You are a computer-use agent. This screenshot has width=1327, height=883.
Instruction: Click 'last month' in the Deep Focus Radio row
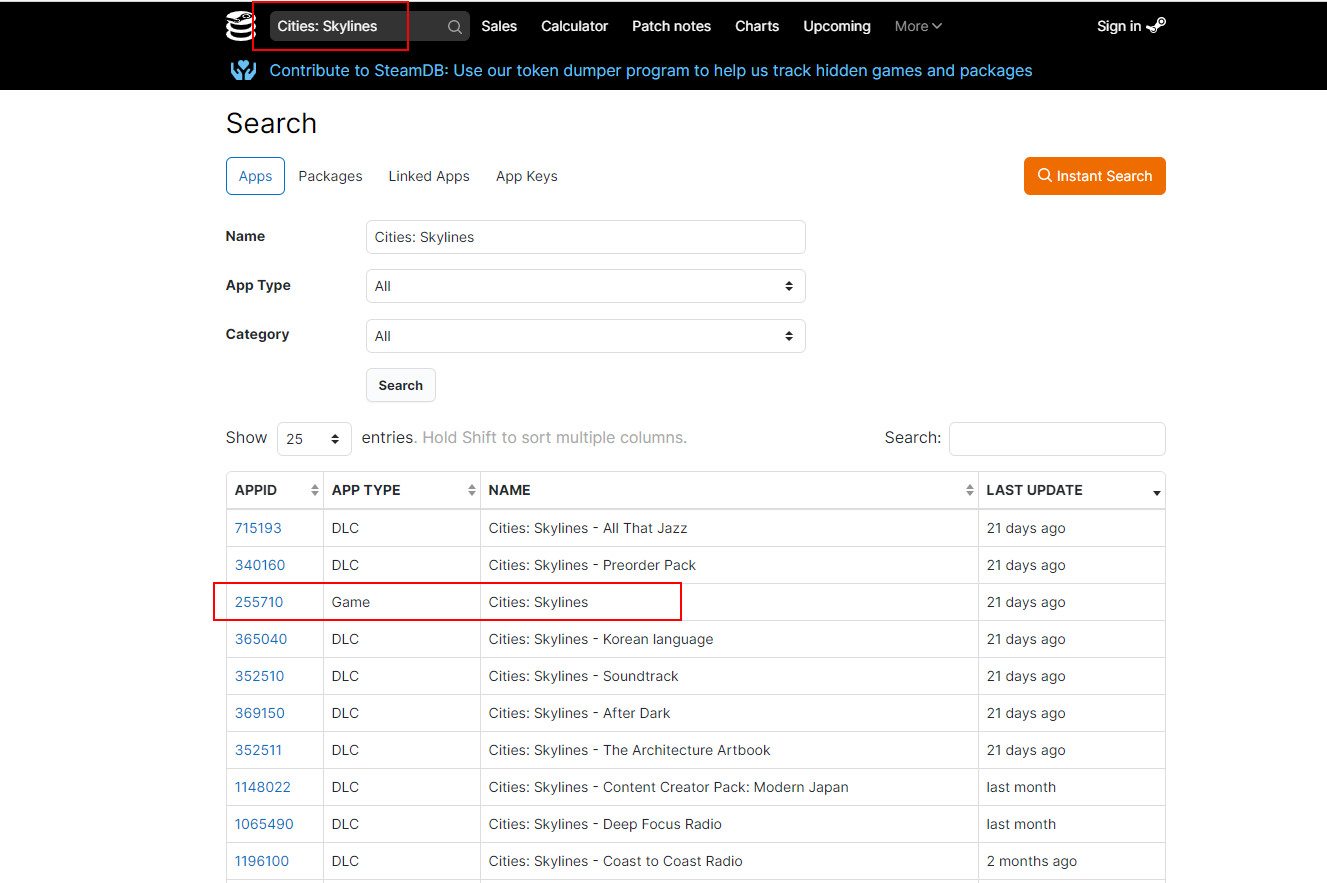[1021, 824]
